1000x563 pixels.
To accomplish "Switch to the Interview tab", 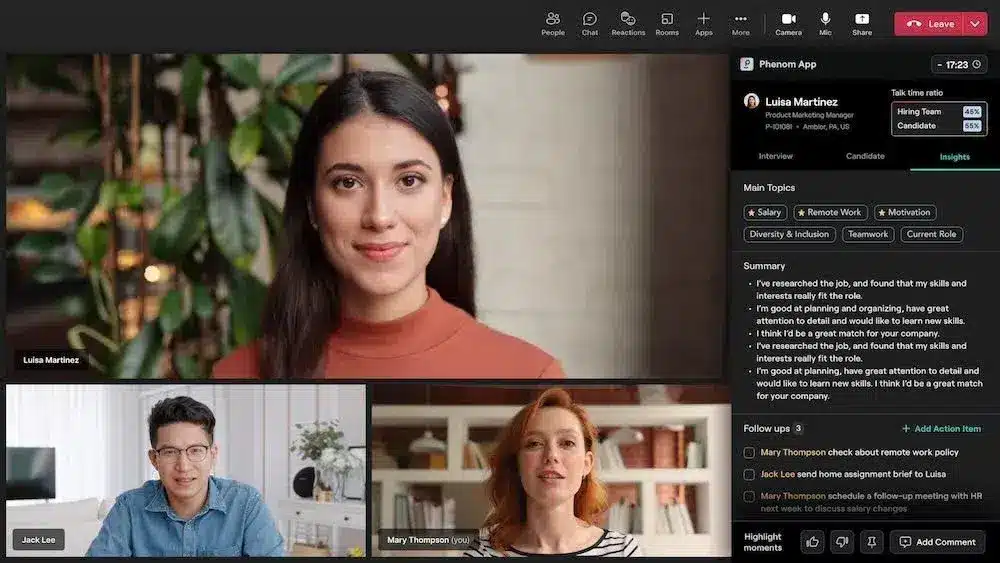I will pos(776,156).
